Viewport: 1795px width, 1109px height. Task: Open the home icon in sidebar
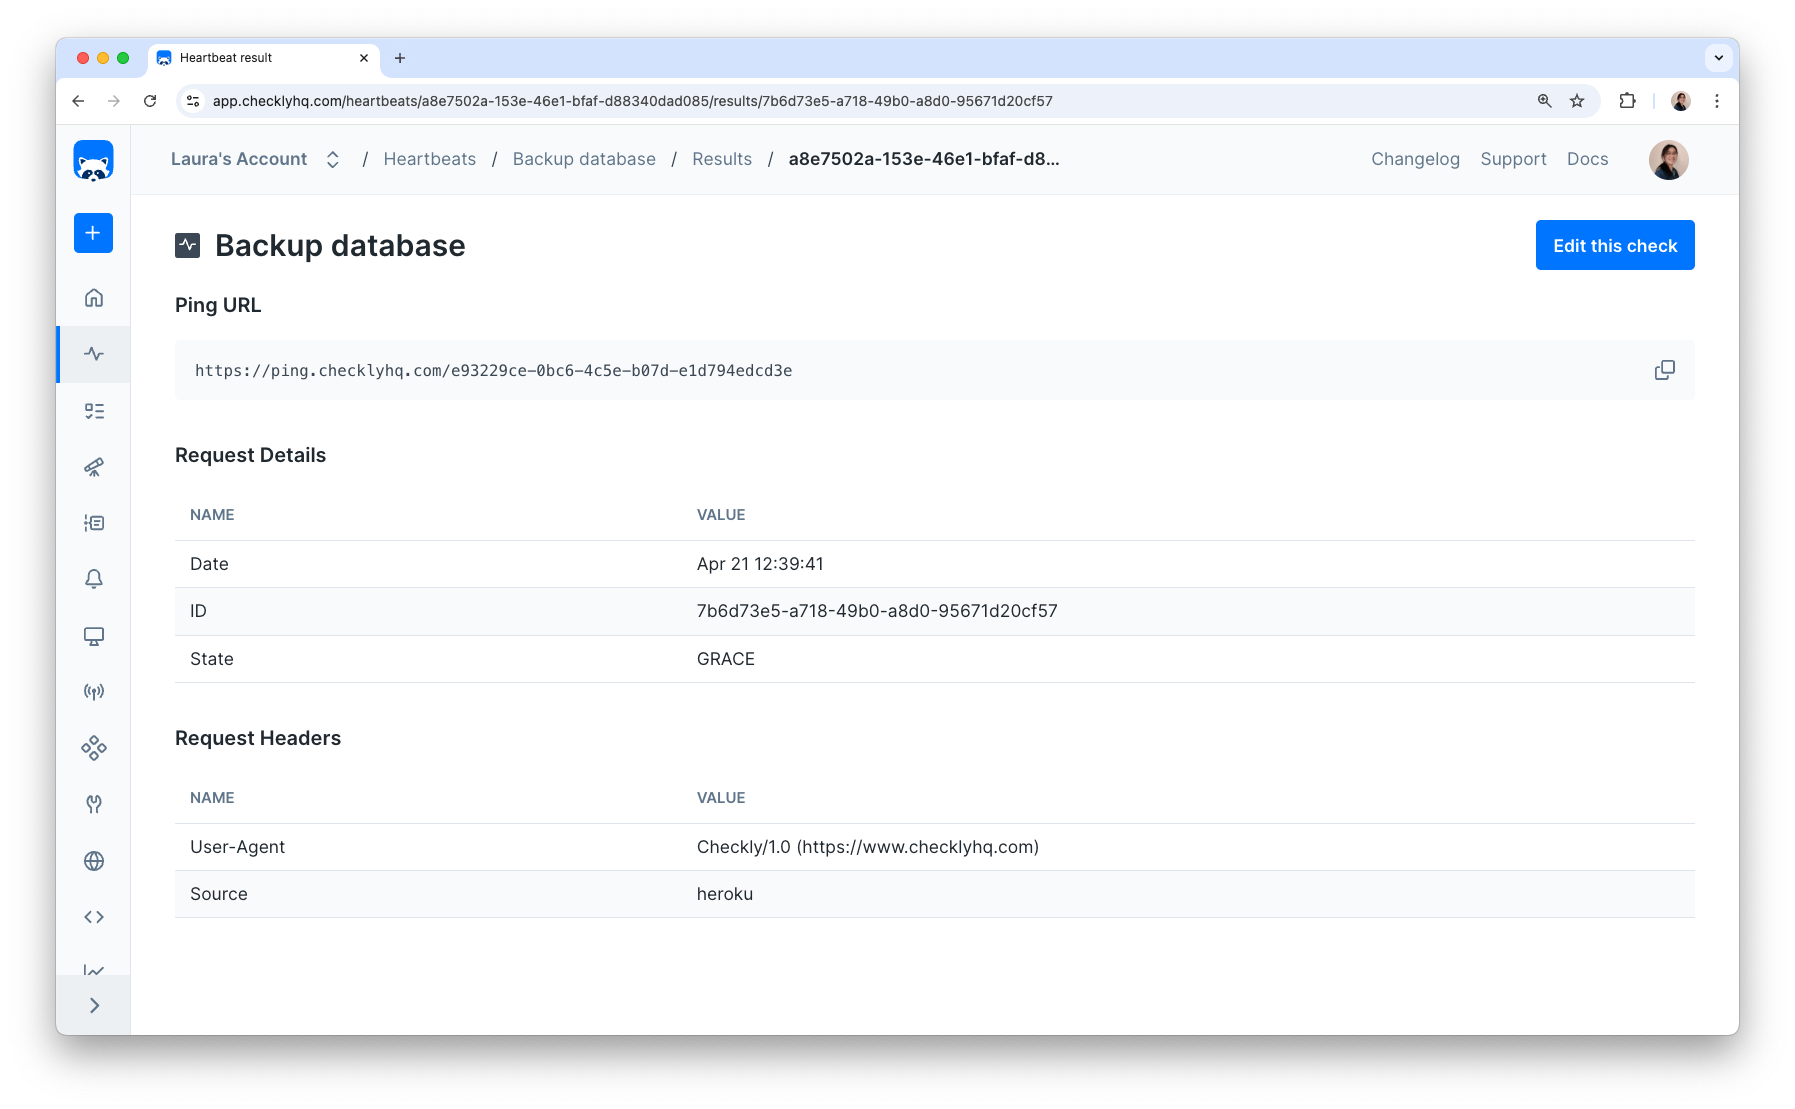[94, 298]
